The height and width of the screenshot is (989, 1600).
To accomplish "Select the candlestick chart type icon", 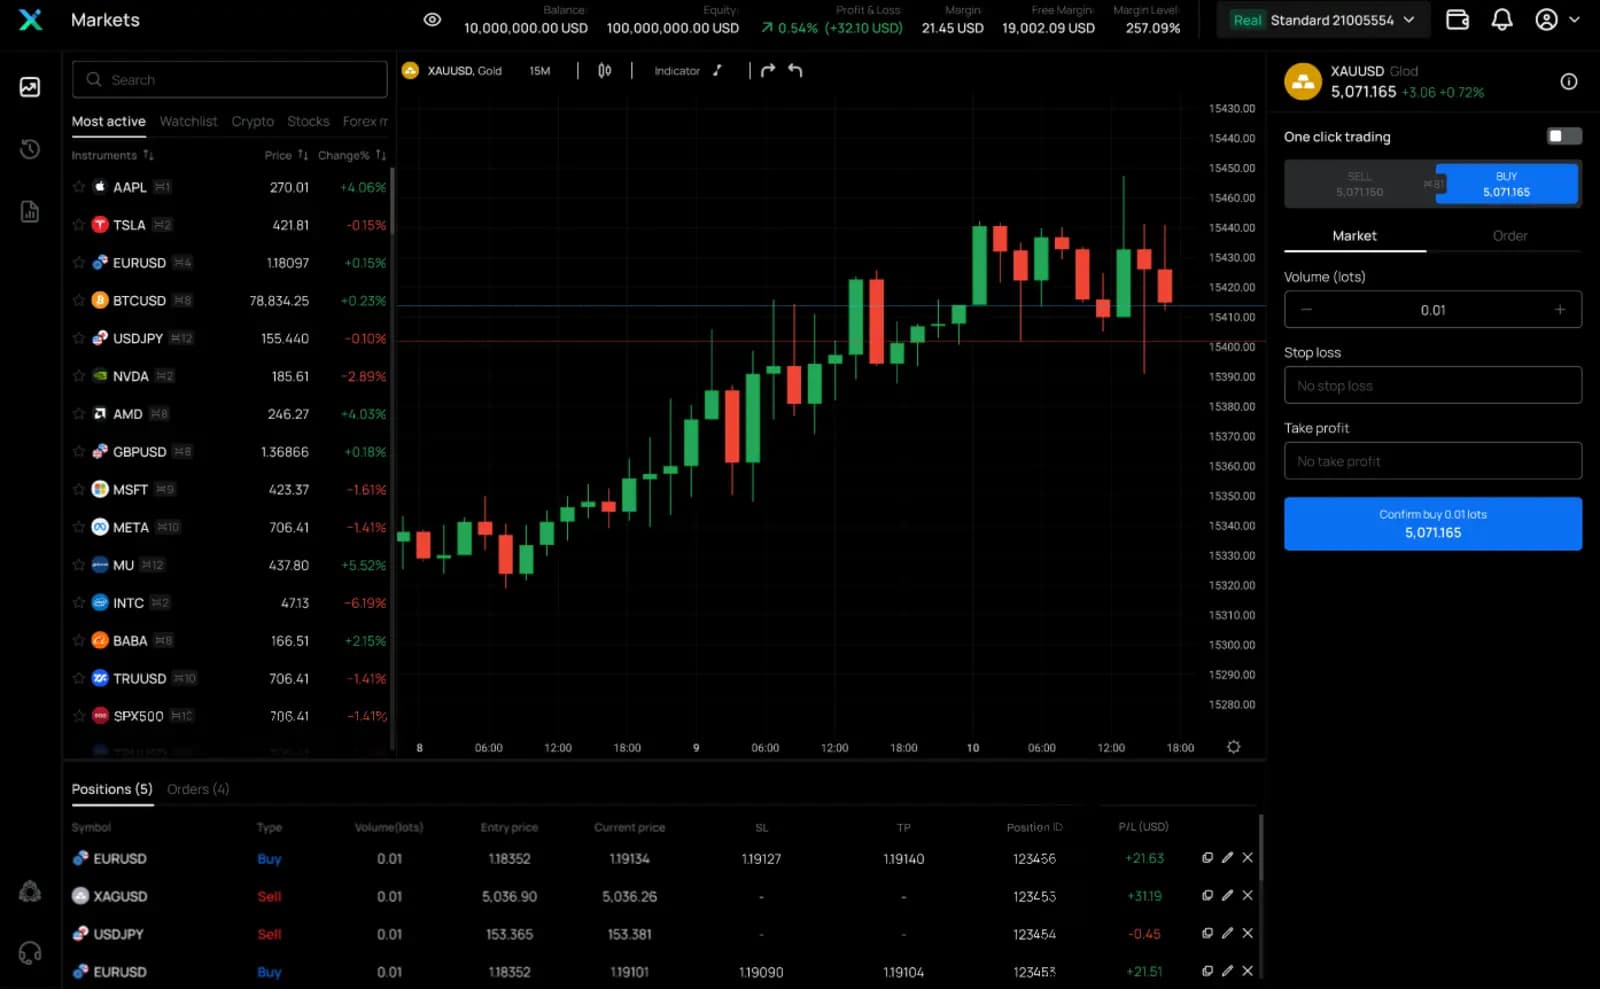I will [604, 71].
